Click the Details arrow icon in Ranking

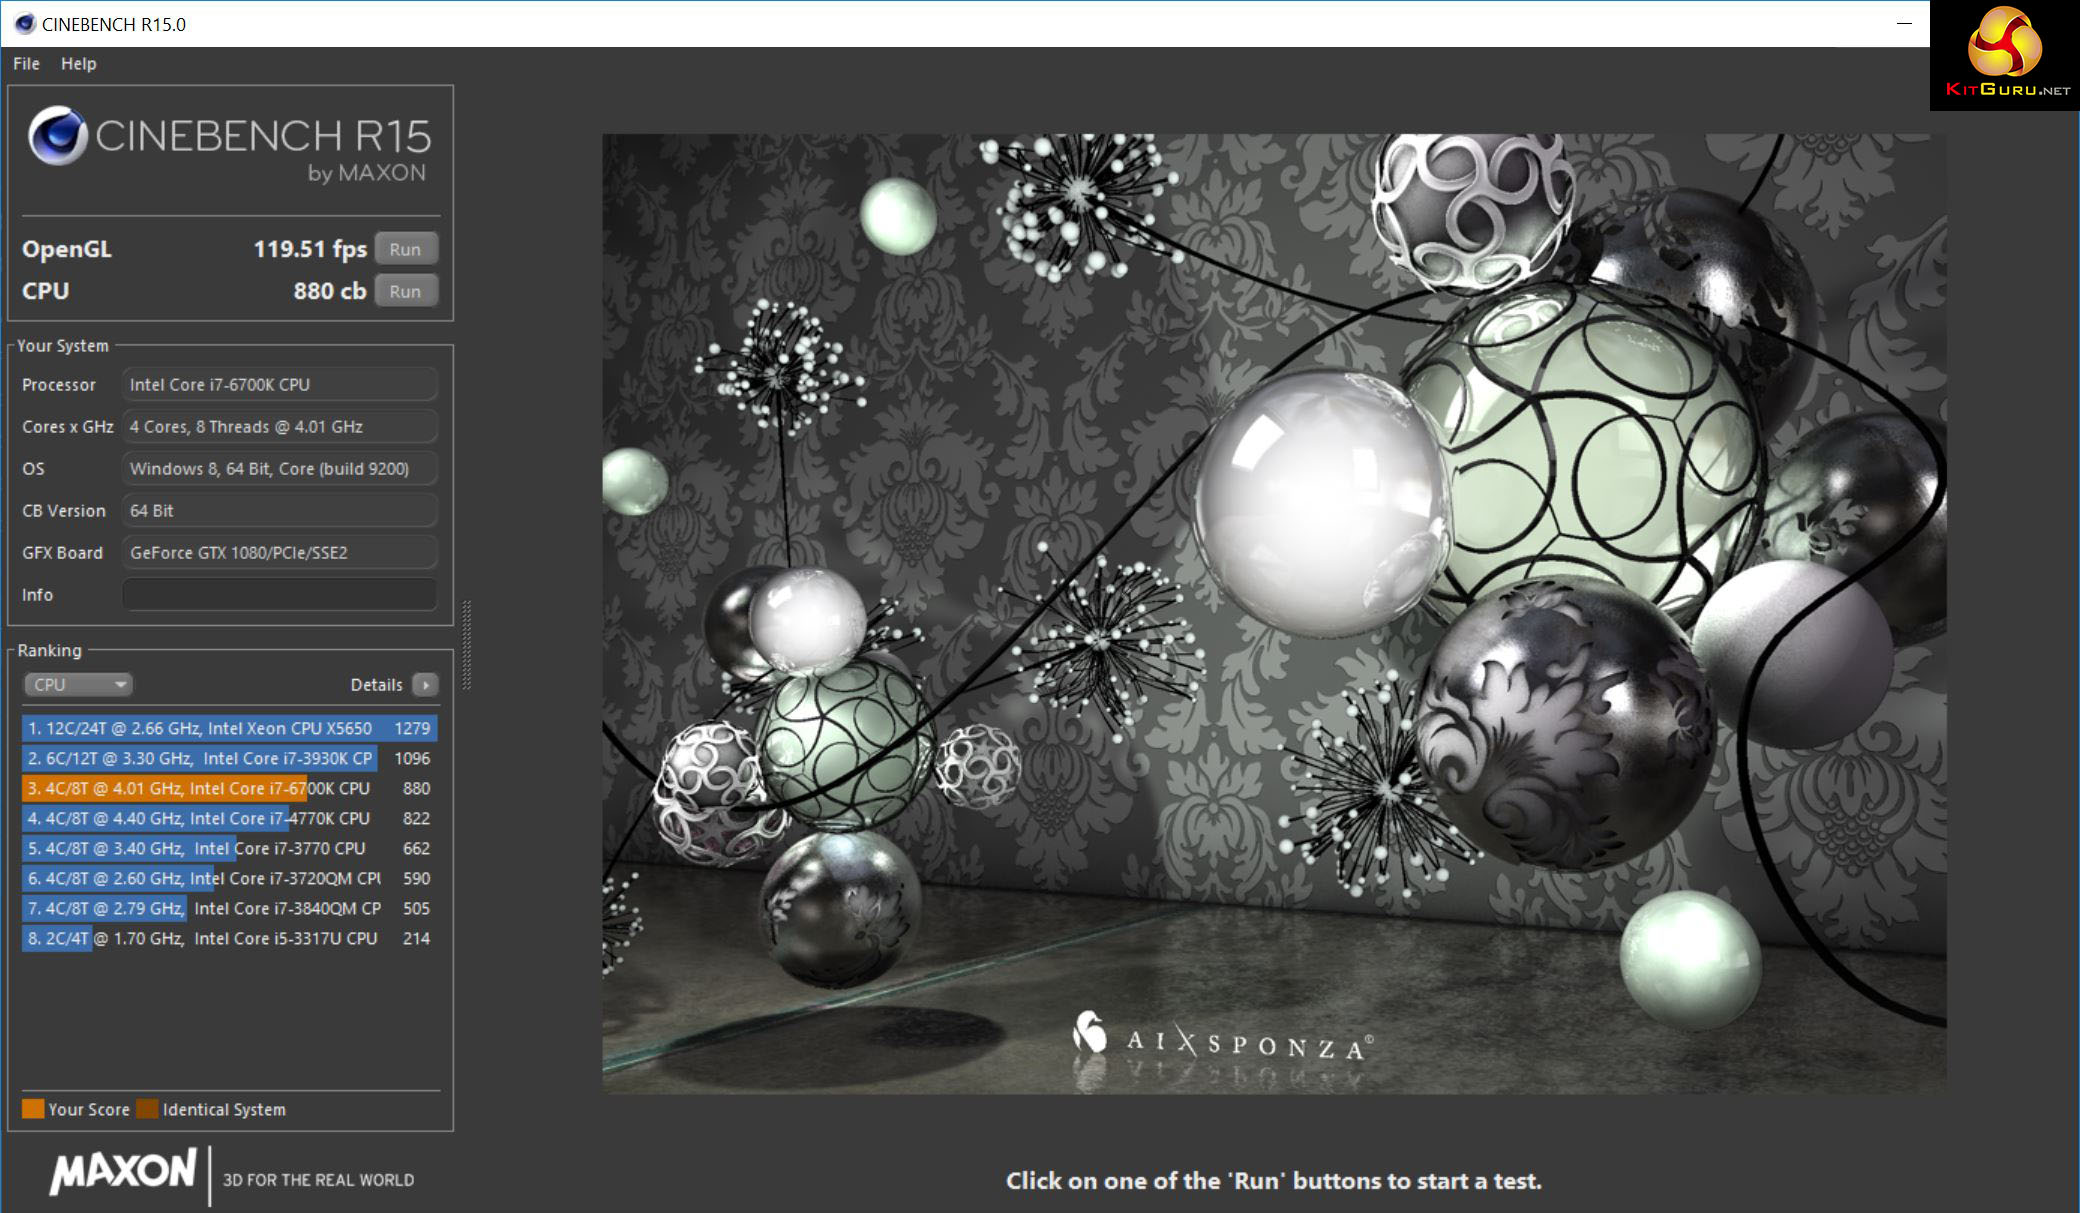tap(426, 685)
